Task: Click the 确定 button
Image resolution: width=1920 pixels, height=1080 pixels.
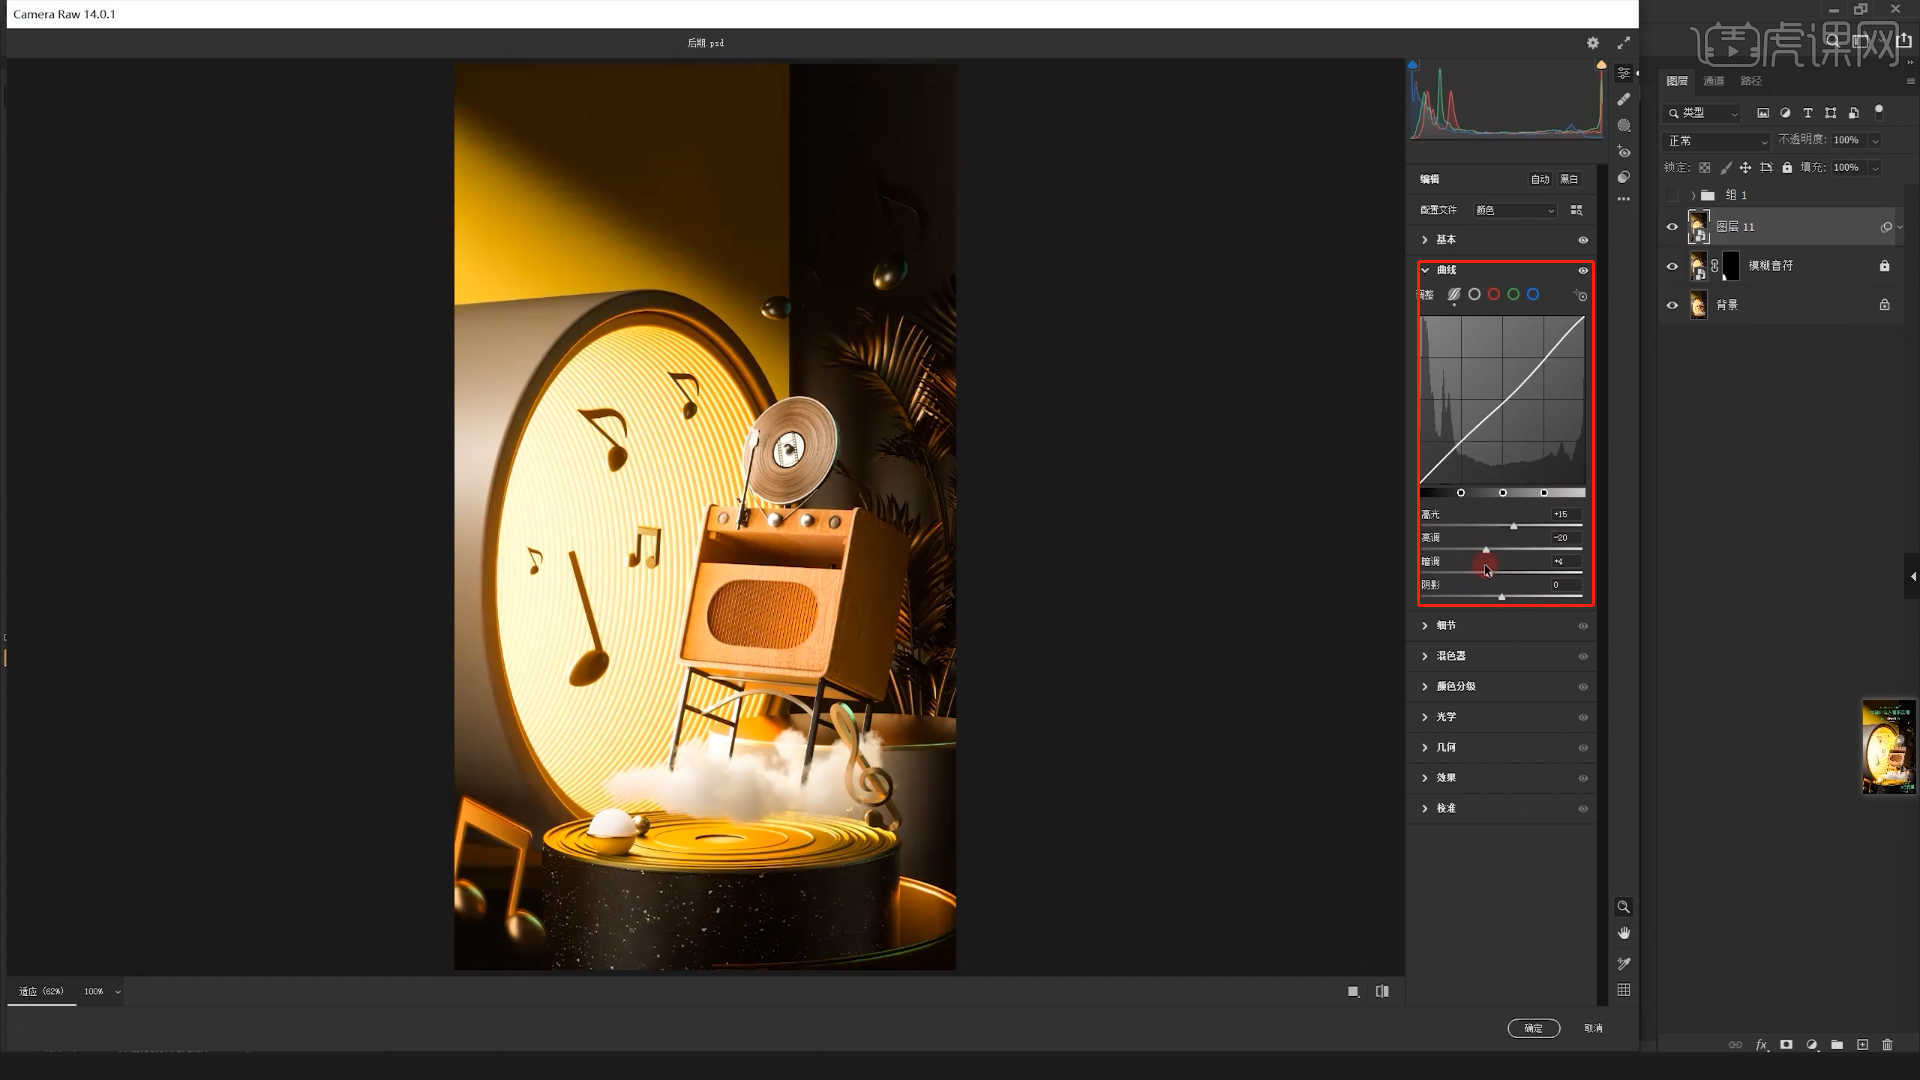Action: [1534, 1028]
